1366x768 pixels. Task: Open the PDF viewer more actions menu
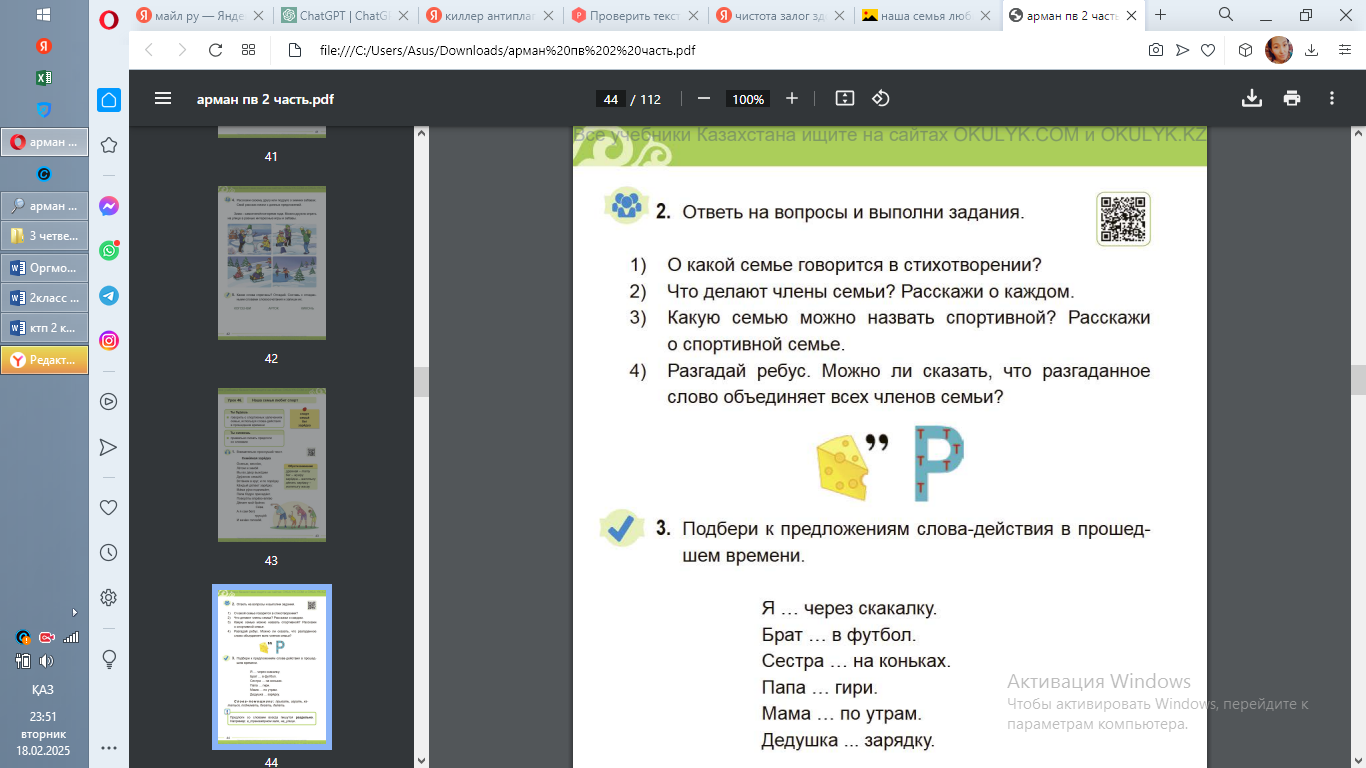(x=1332, y=99)
